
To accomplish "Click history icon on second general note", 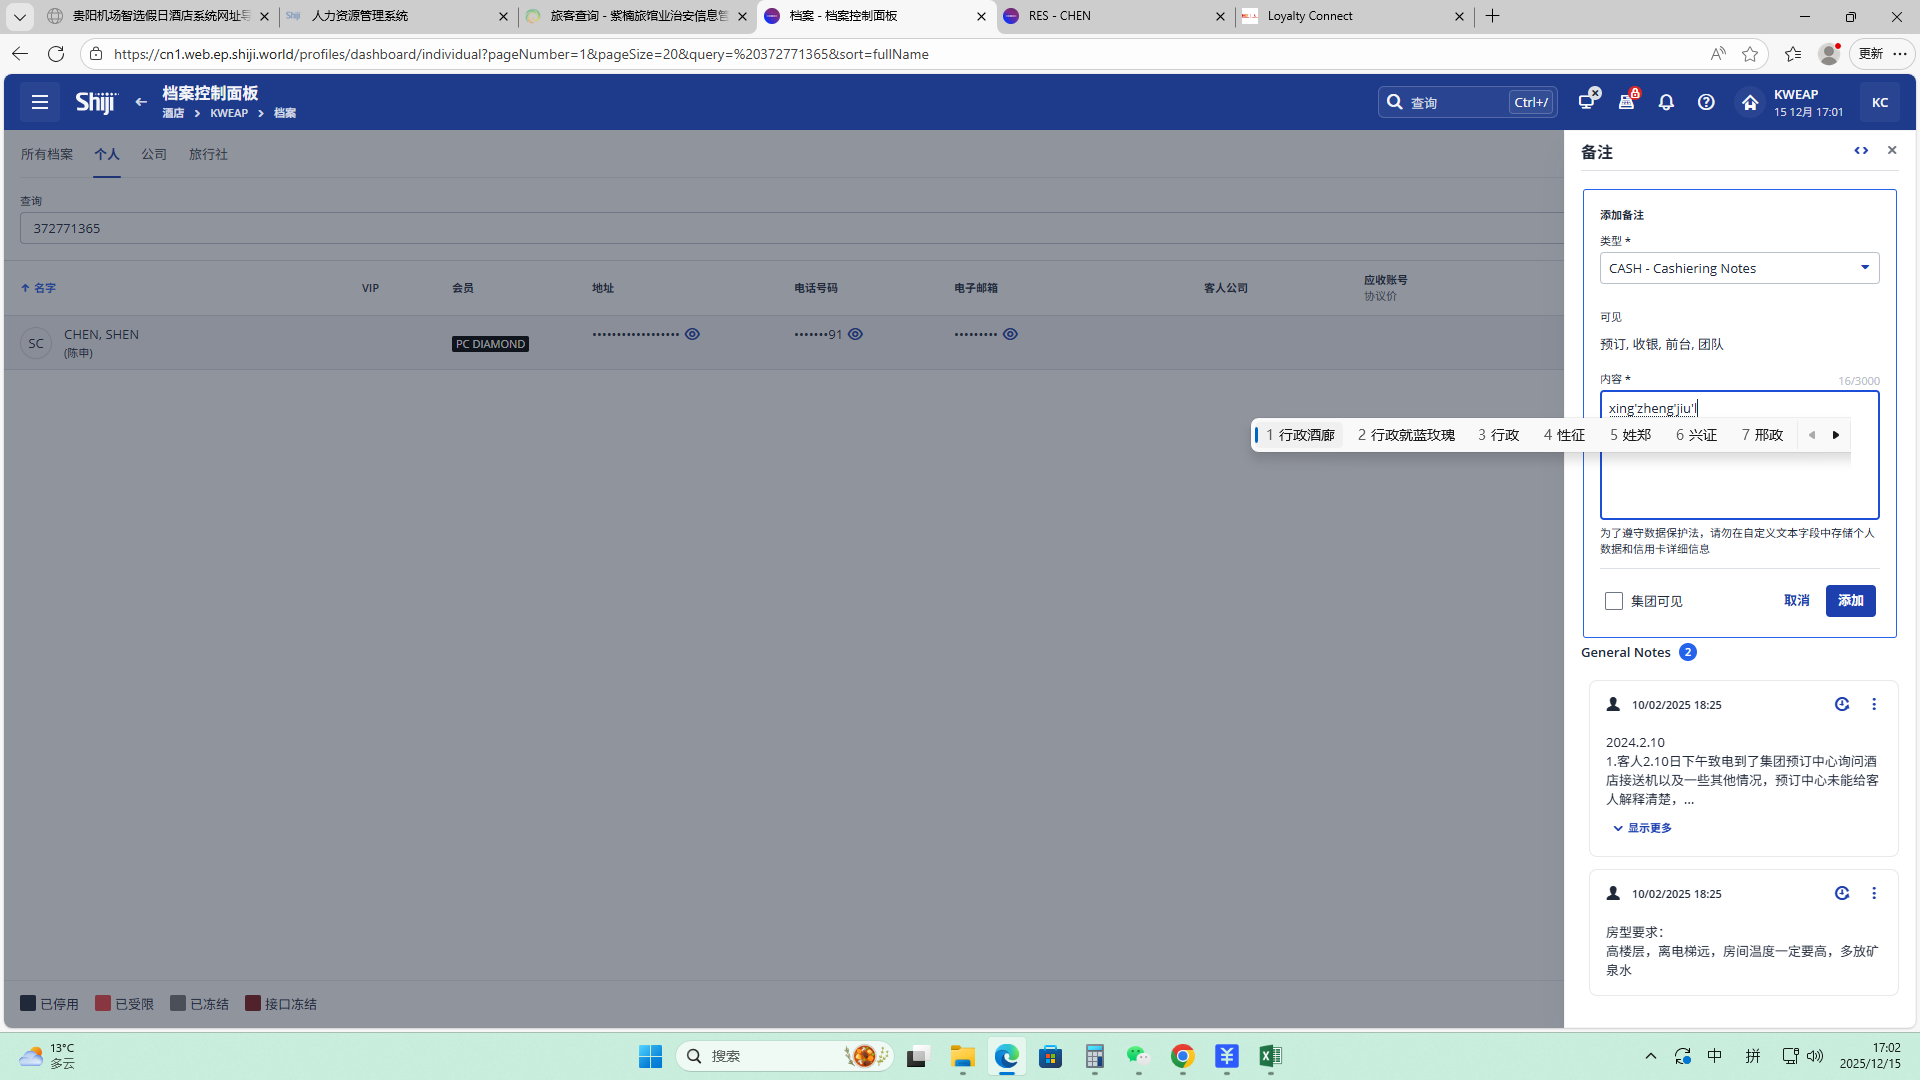I will 1842,893.
